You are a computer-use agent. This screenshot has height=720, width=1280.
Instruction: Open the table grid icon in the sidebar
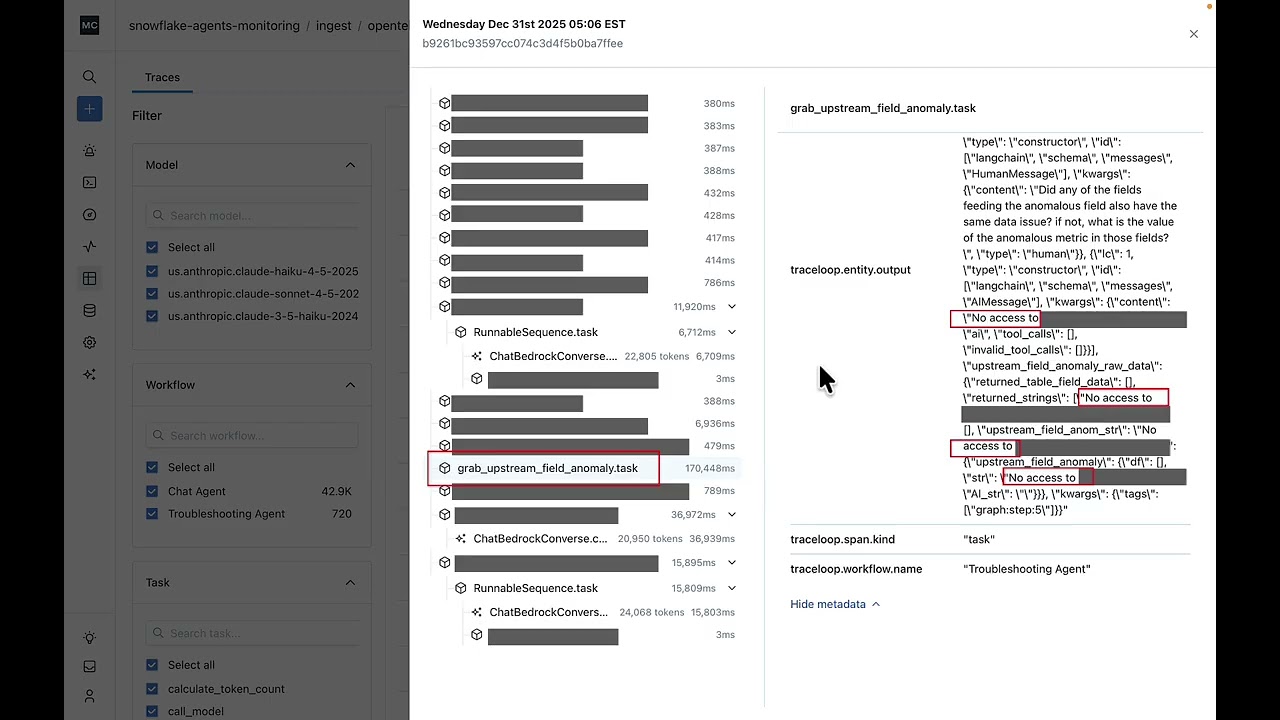(x=89, y=279)
